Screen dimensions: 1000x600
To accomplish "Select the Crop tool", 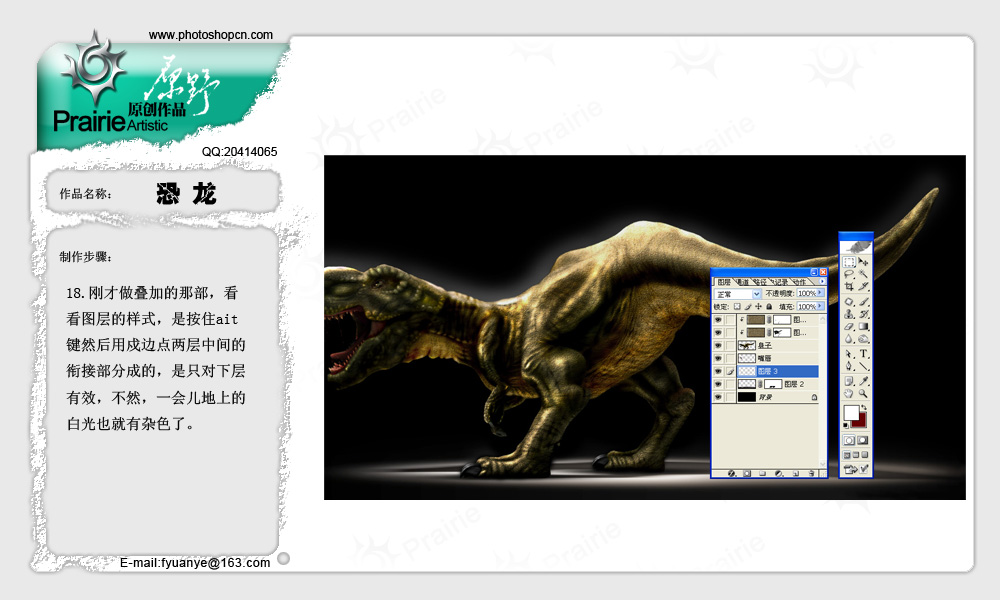I will [x=849, y=286].
